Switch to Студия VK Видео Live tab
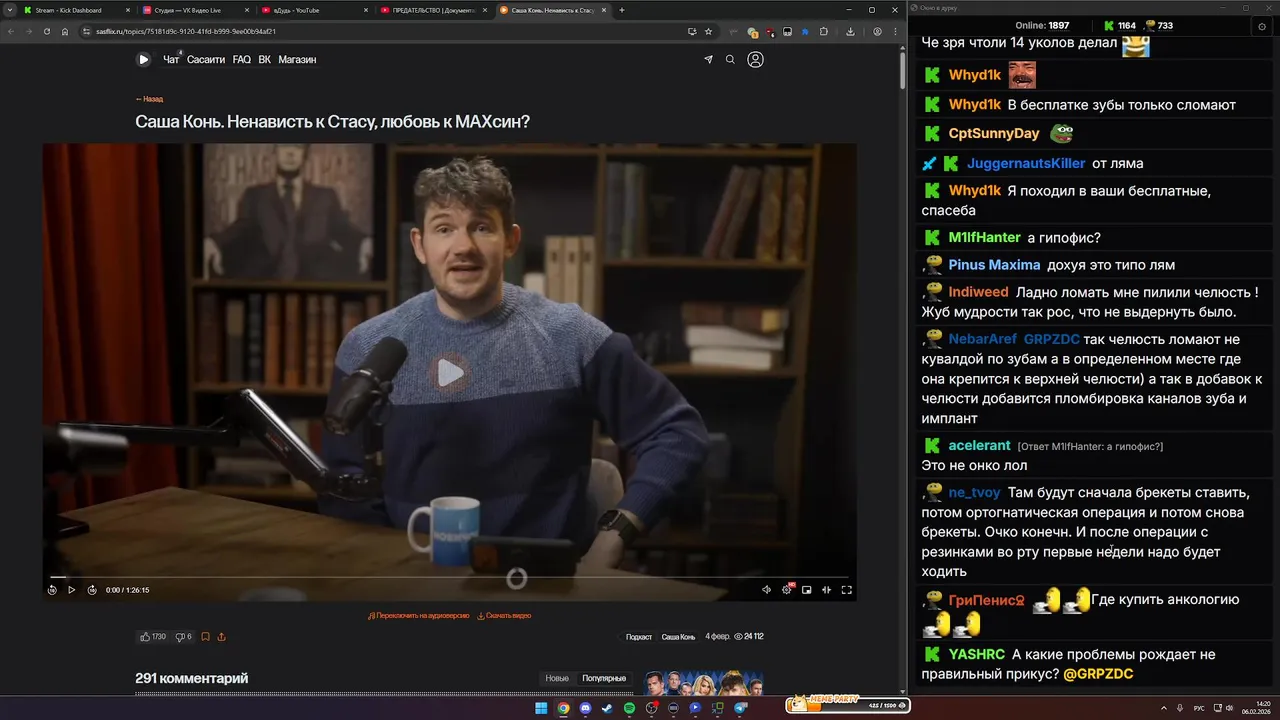The height and width of the screenshot is (720, 1280). pos(194,10)
